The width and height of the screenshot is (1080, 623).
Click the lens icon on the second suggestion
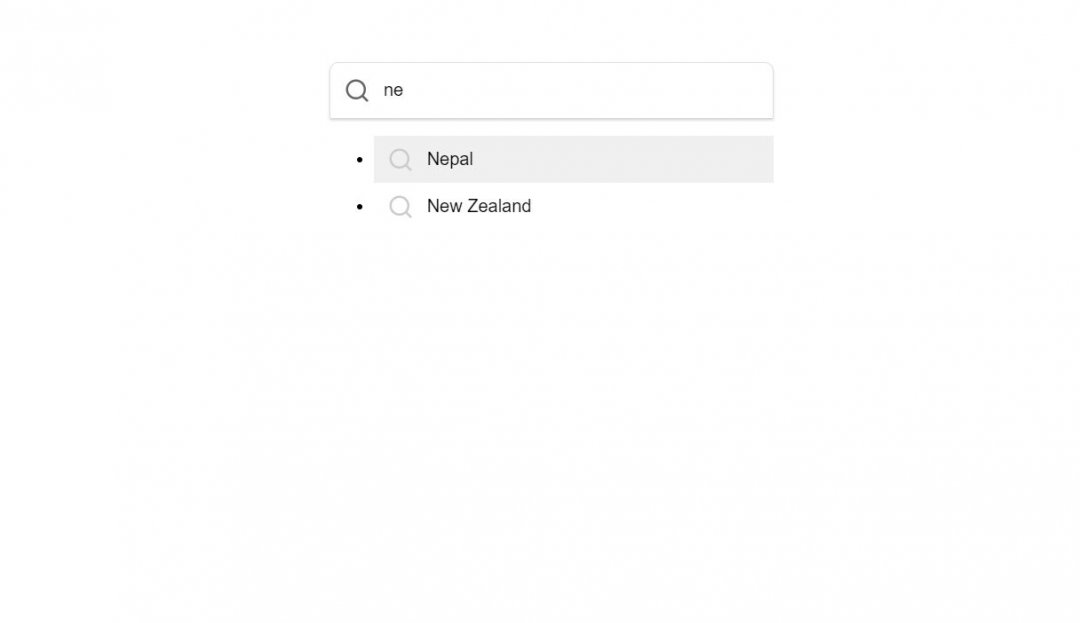(400, 206)
